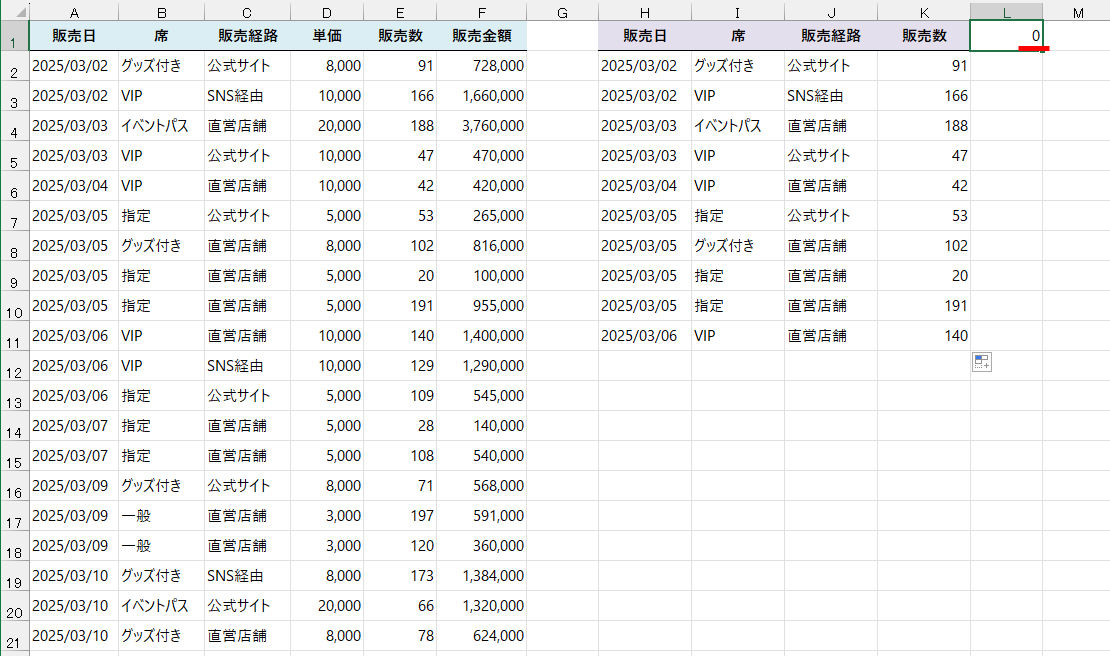Click 一般 in row 17
1110x656 pixels.
pos(161,516)
